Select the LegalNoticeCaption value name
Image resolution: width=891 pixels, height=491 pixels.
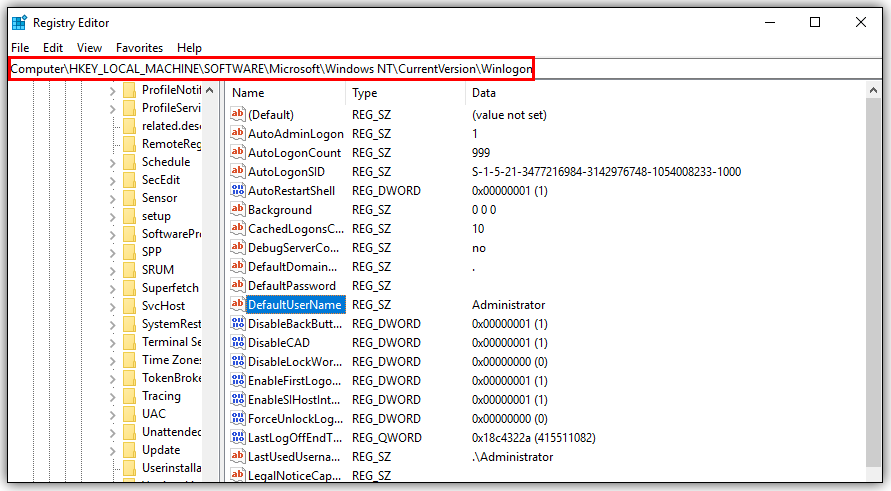point(294,475)
